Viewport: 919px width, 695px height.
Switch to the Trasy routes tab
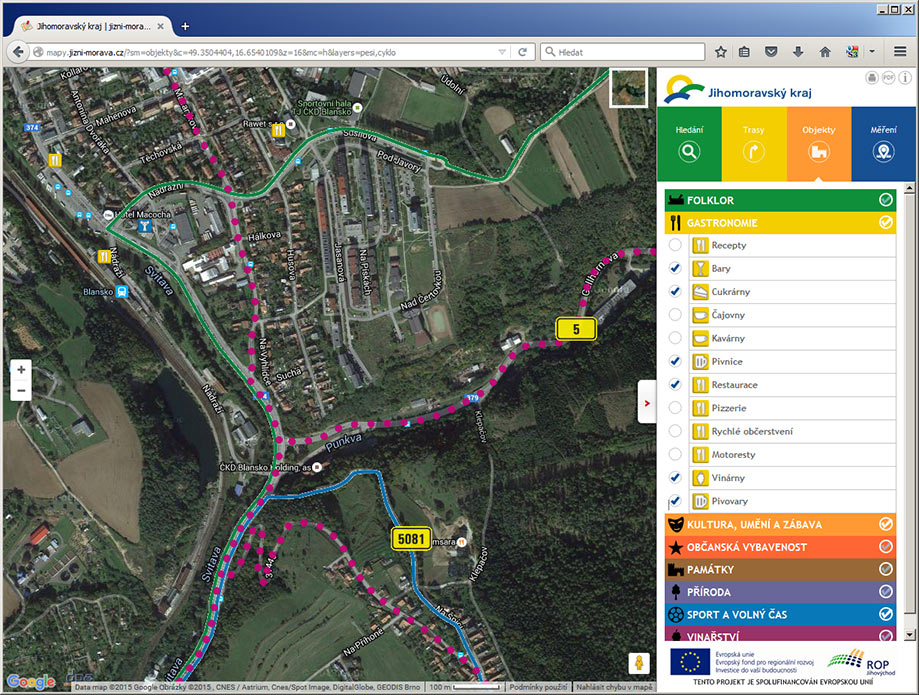[754, 144]
